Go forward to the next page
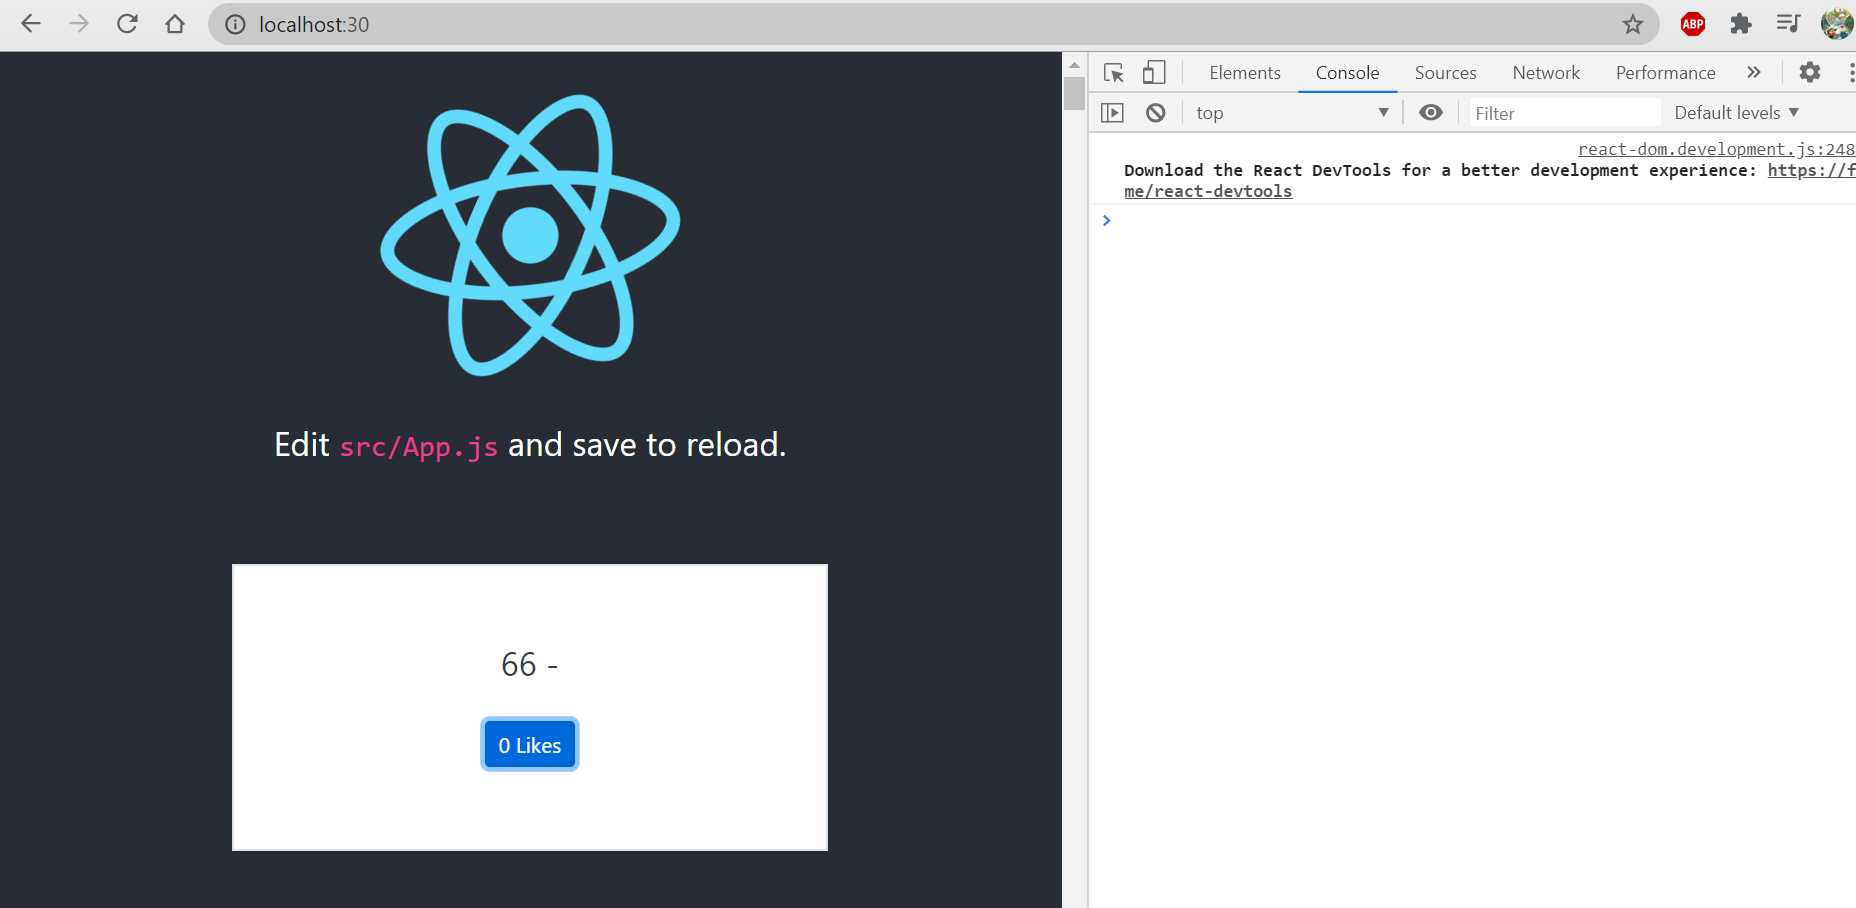 pos(79,24)
